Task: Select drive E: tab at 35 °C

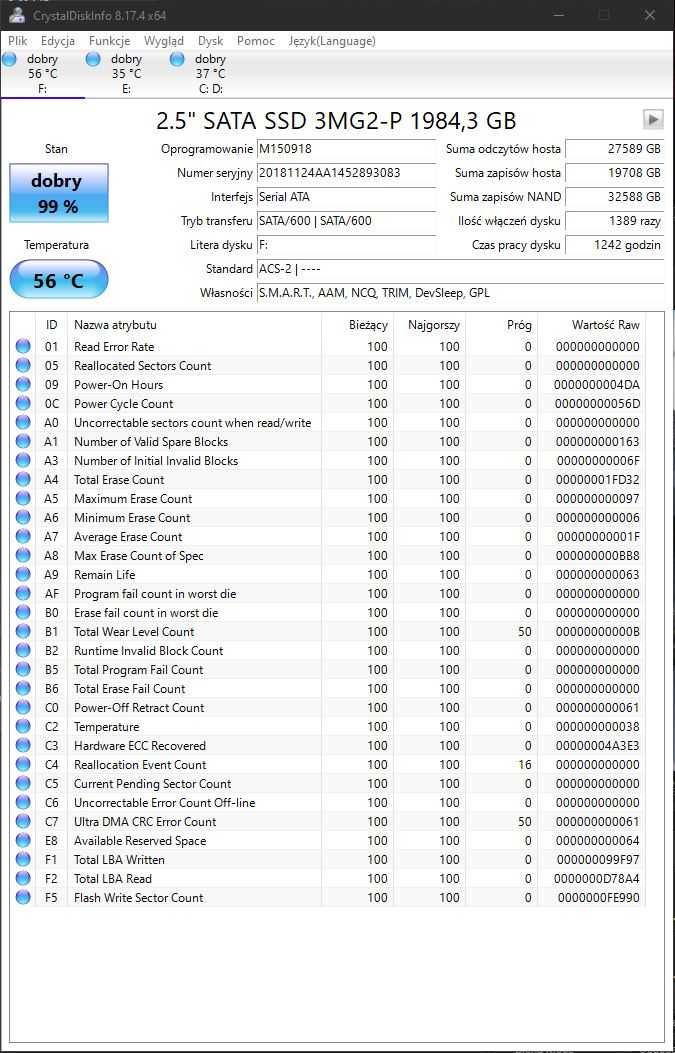Action: coord(126,74)
